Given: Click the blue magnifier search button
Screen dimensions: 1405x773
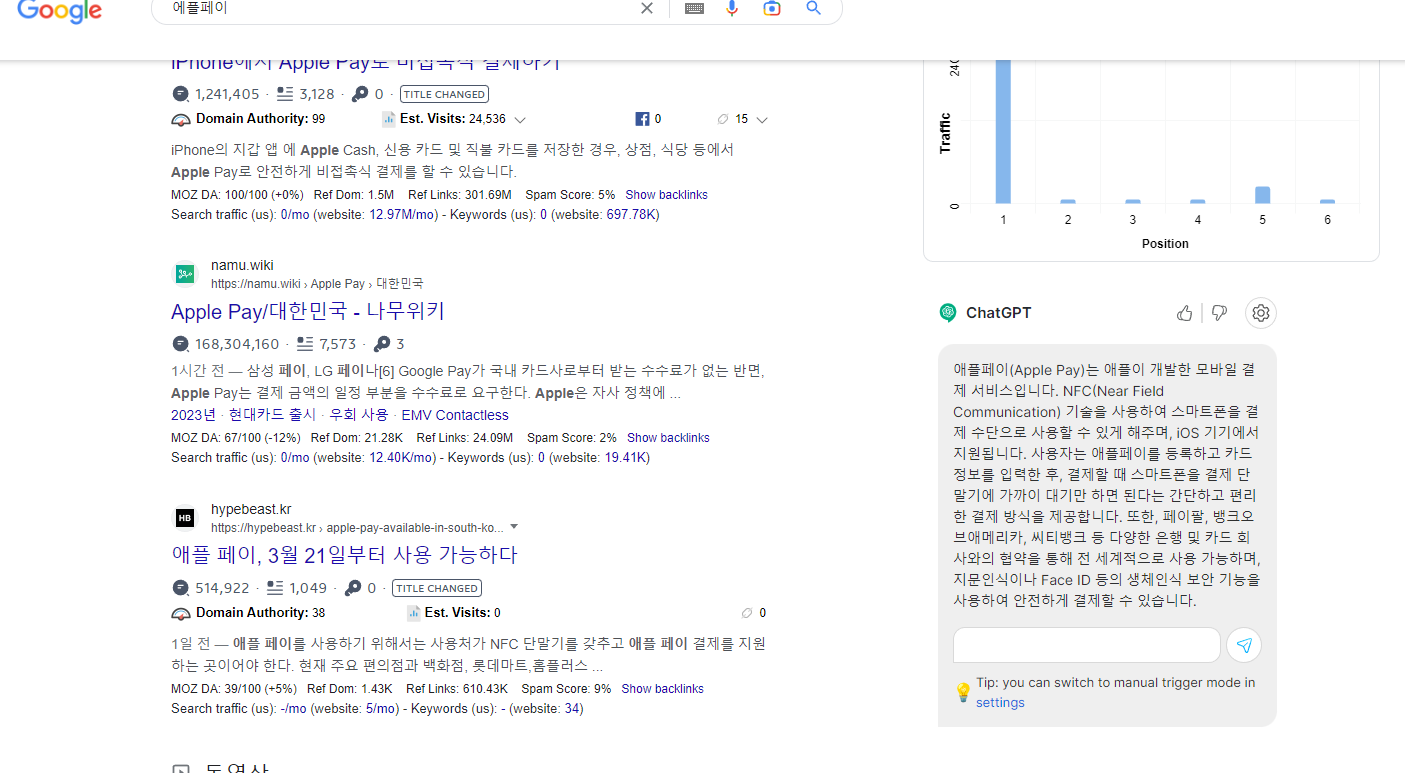Looking at the screenshot, I should coord(814,8).
